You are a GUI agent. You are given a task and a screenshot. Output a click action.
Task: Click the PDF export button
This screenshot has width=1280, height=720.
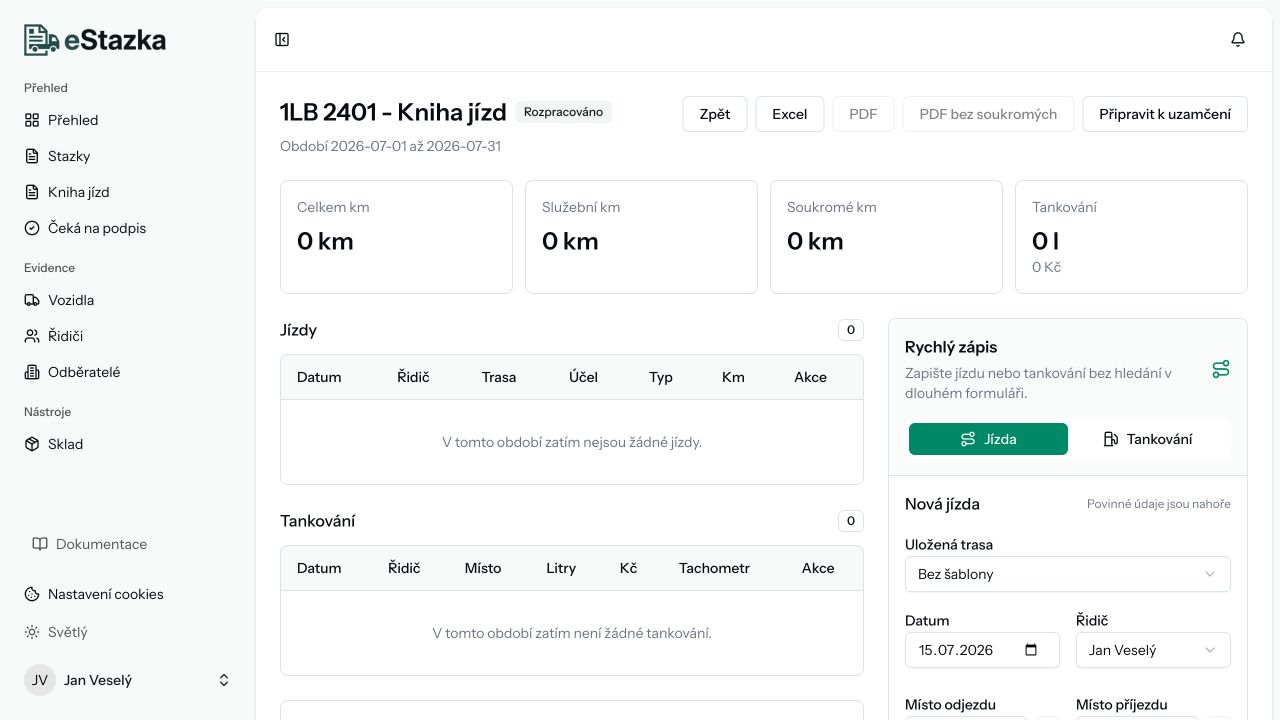coord(863,114)
